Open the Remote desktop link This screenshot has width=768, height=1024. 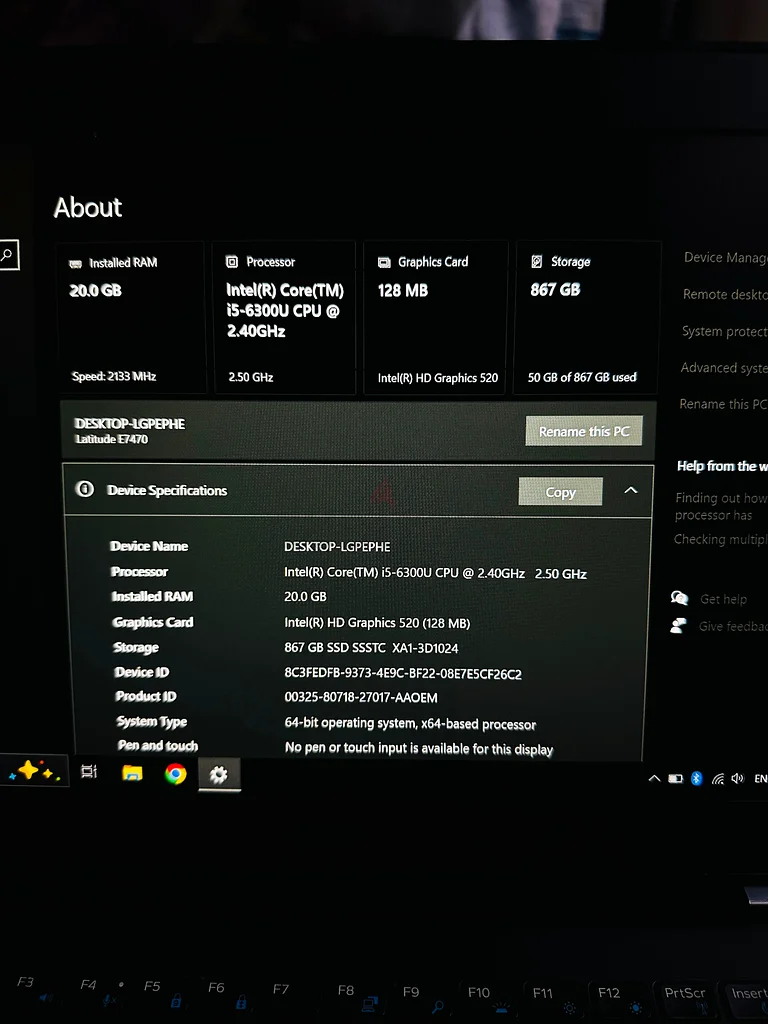pos(725,295)
